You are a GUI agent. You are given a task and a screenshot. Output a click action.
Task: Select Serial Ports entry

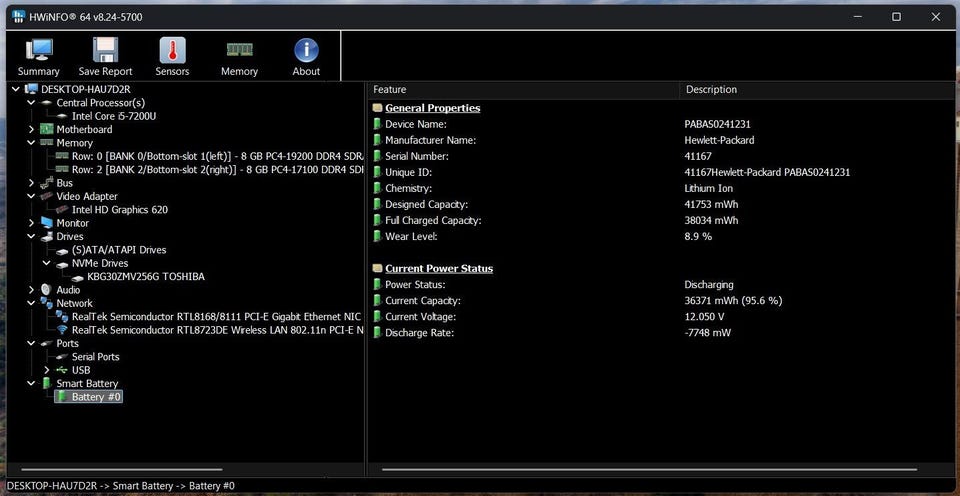tap(96, 356)
